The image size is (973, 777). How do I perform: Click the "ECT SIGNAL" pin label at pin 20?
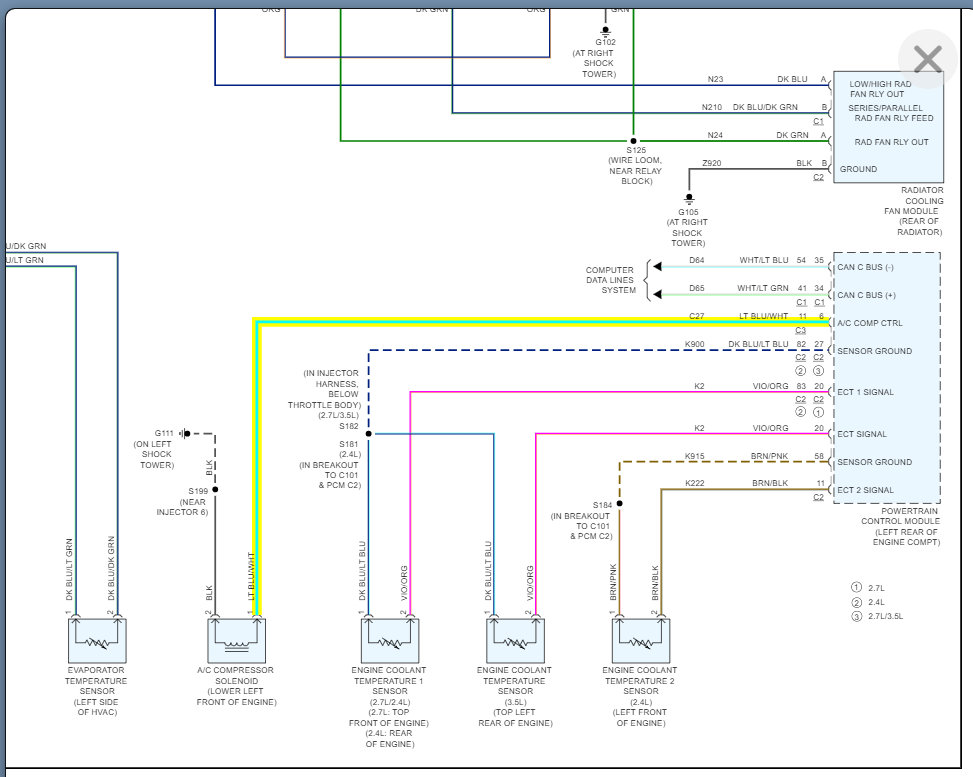(x=861, y=434)
